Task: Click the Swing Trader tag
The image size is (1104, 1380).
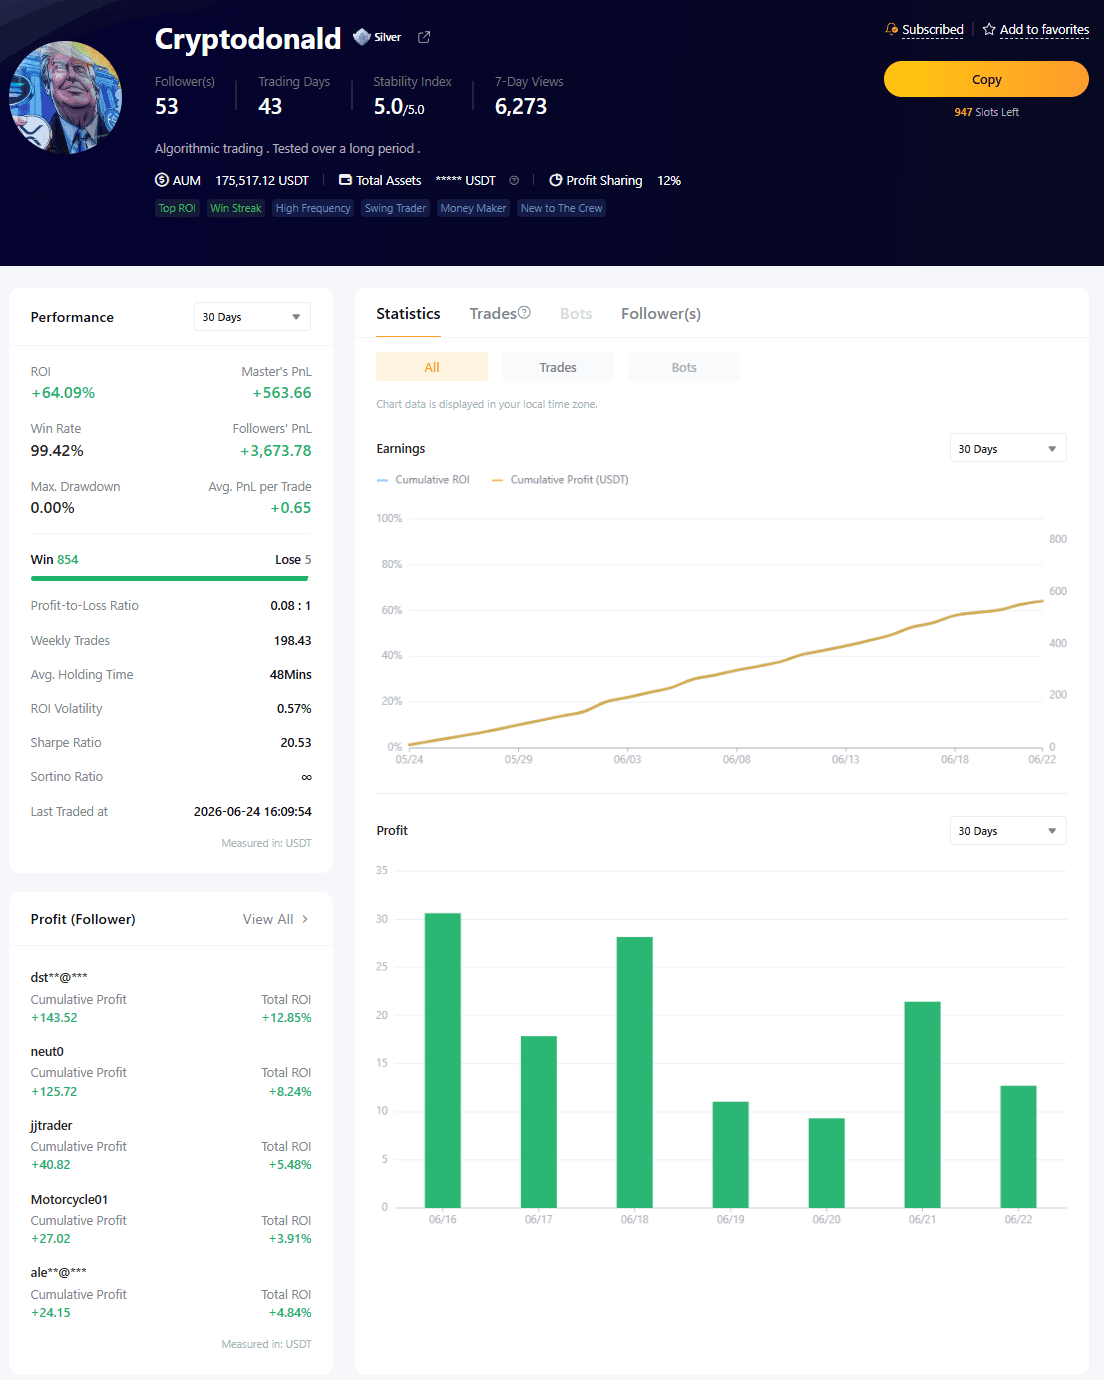Action: coord(395,208)
